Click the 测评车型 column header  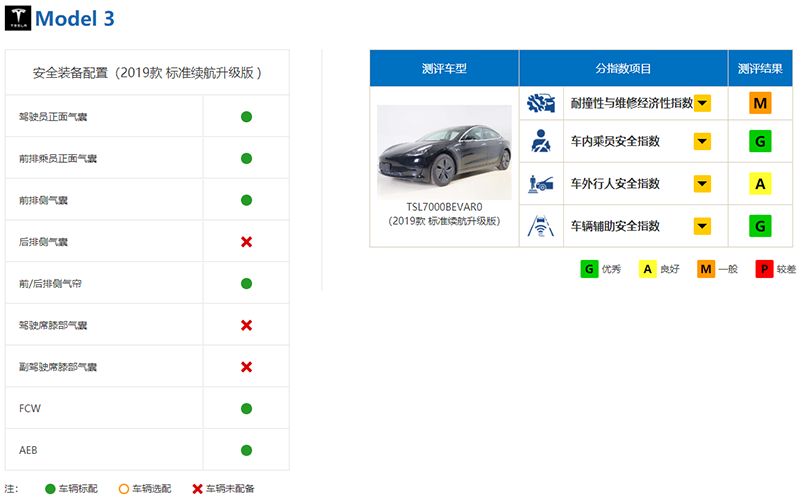coord(444,68)
